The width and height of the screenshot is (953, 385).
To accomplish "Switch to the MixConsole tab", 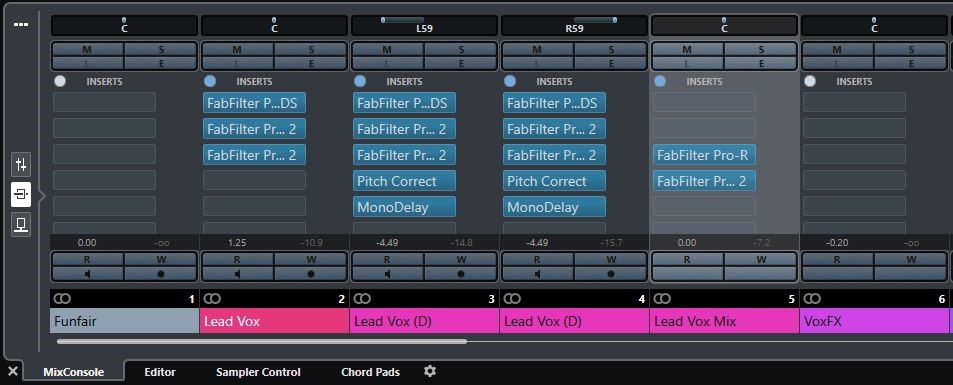I will tap(74, 372).
